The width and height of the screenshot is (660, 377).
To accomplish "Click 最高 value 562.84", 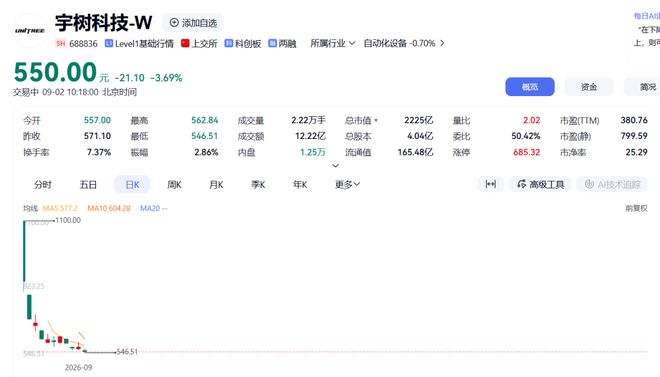I will pyautogui.click(x=205, y=120).
